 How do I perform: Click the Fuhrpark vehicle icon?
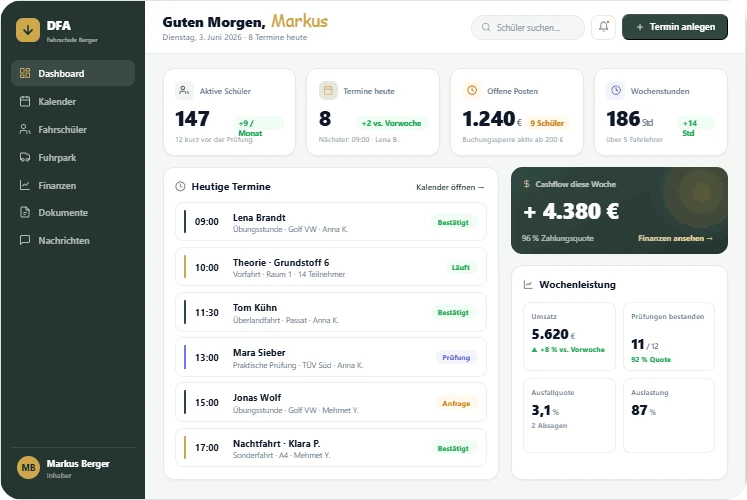coord(25,158)
